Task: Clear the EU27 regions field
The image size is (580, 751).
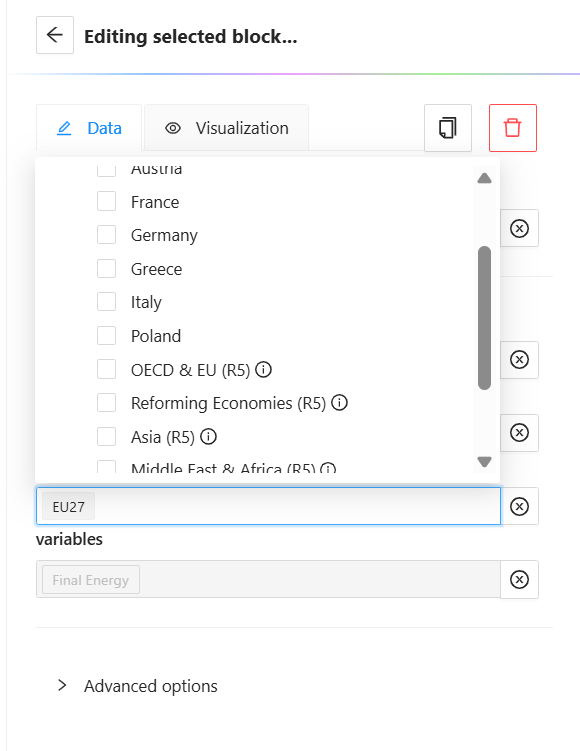Action: click(519, 506)
